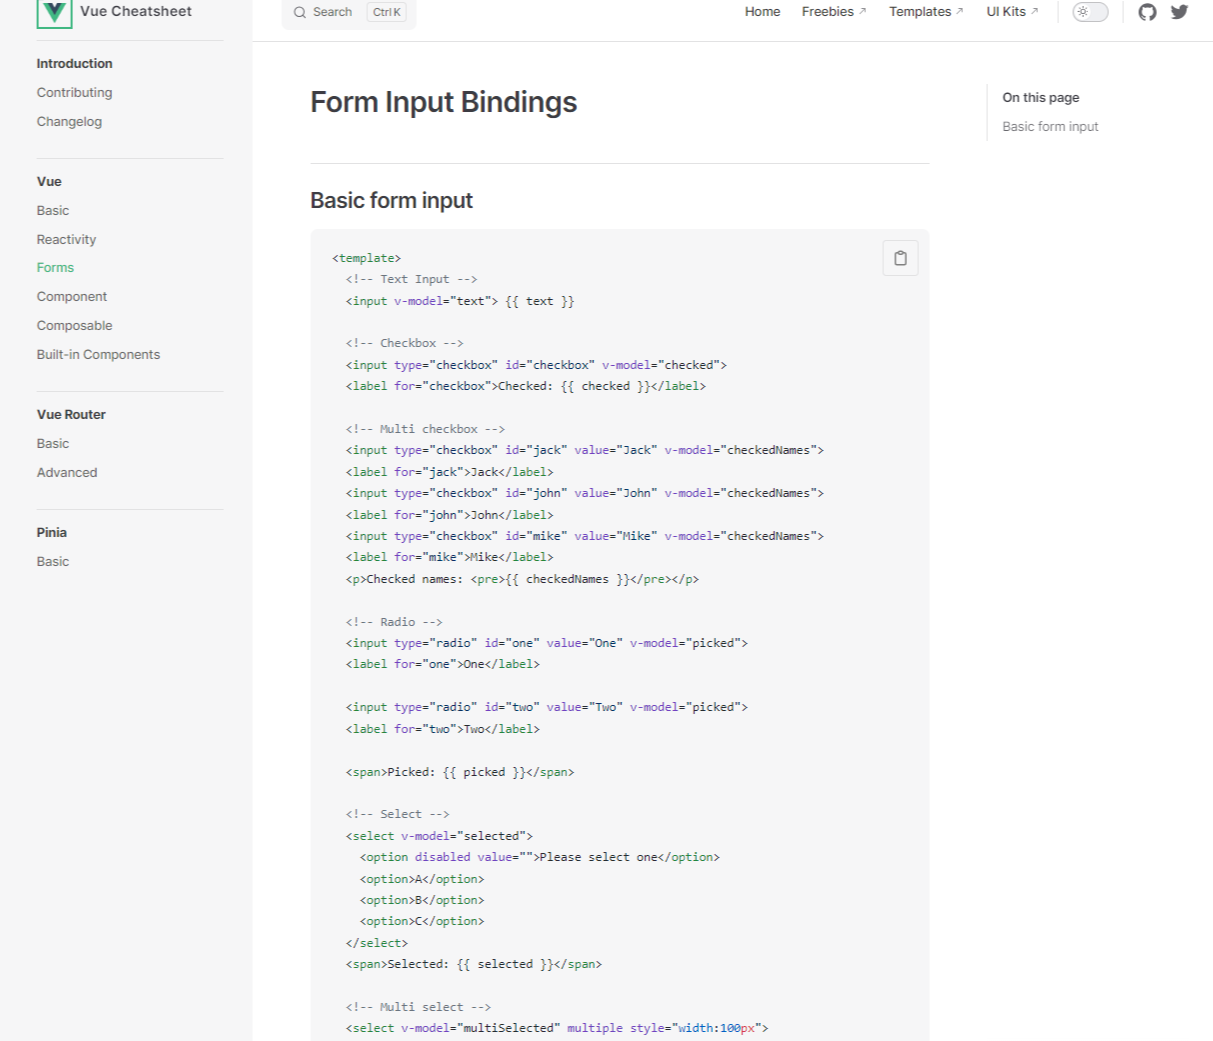Click the multiSelected select code line

(x=557, y=1028)
